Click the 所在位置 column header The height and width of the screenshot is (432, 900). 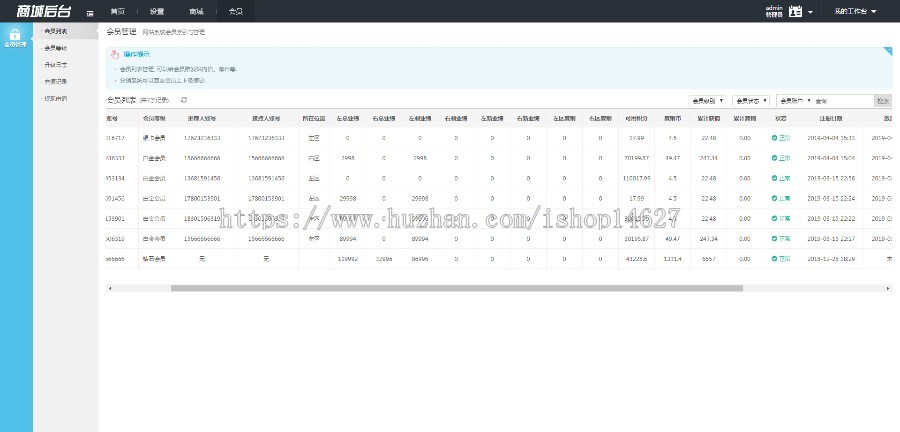pos(314,118)
